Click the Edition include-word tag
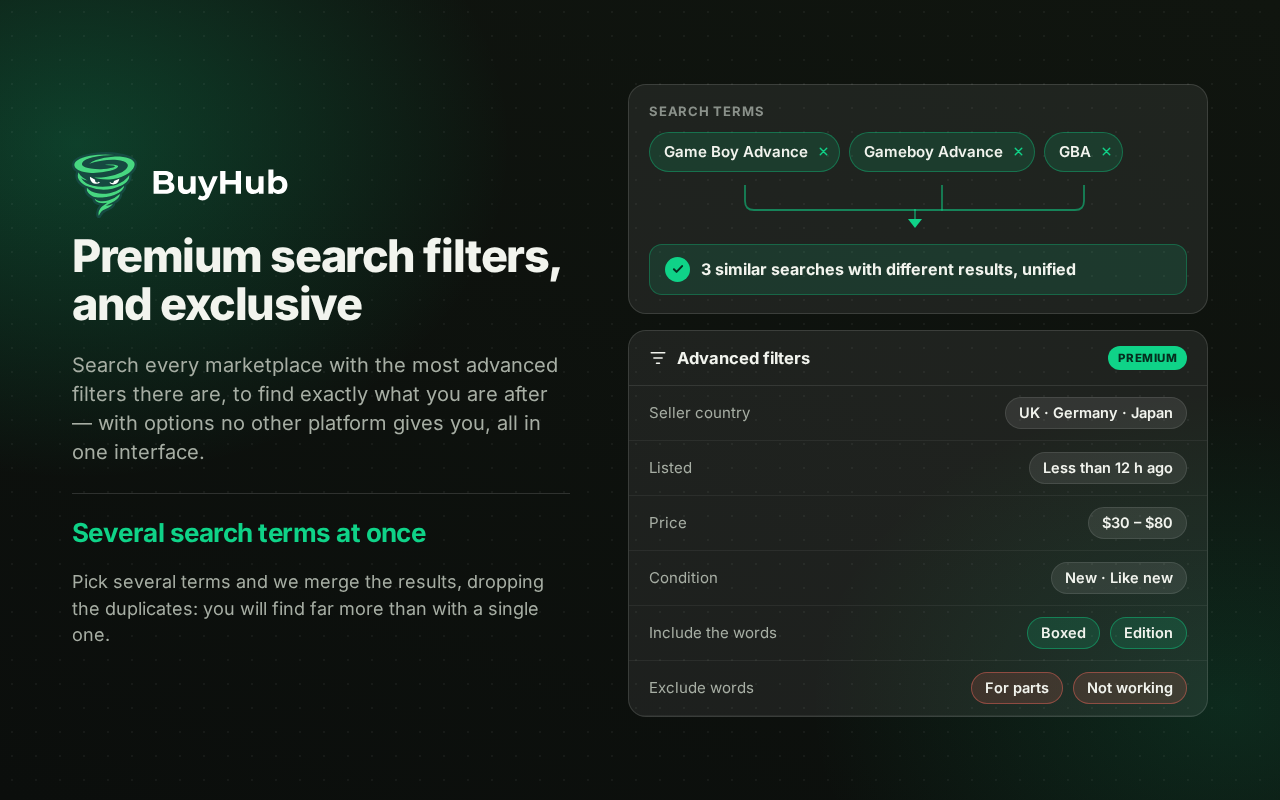This screenshot has width=1280, height=800. click(x=1148, y=633)
